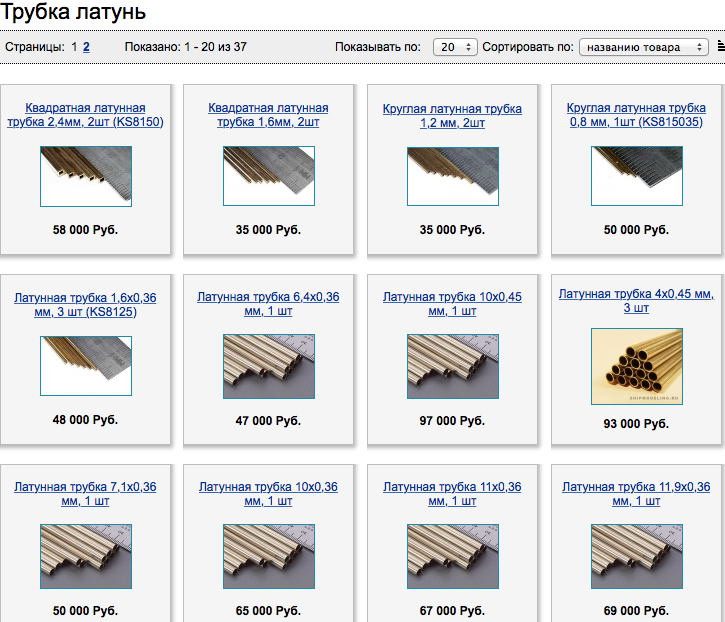The width and height of the screenshot is (725, 622).
Task: Go to page 2 of results
Action: [86, 47]
